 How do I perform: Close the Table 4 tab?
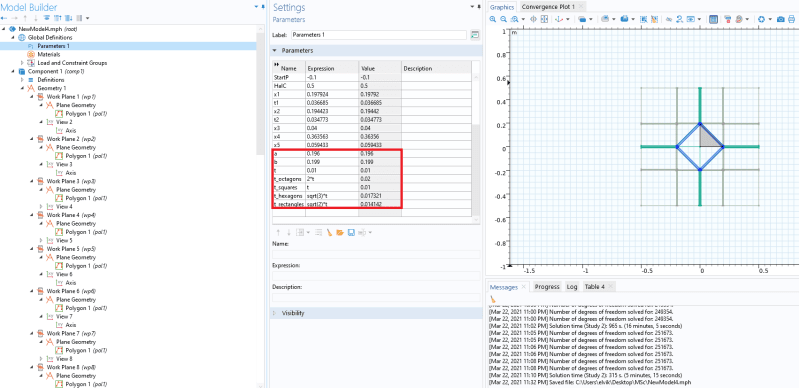(610, 286)
